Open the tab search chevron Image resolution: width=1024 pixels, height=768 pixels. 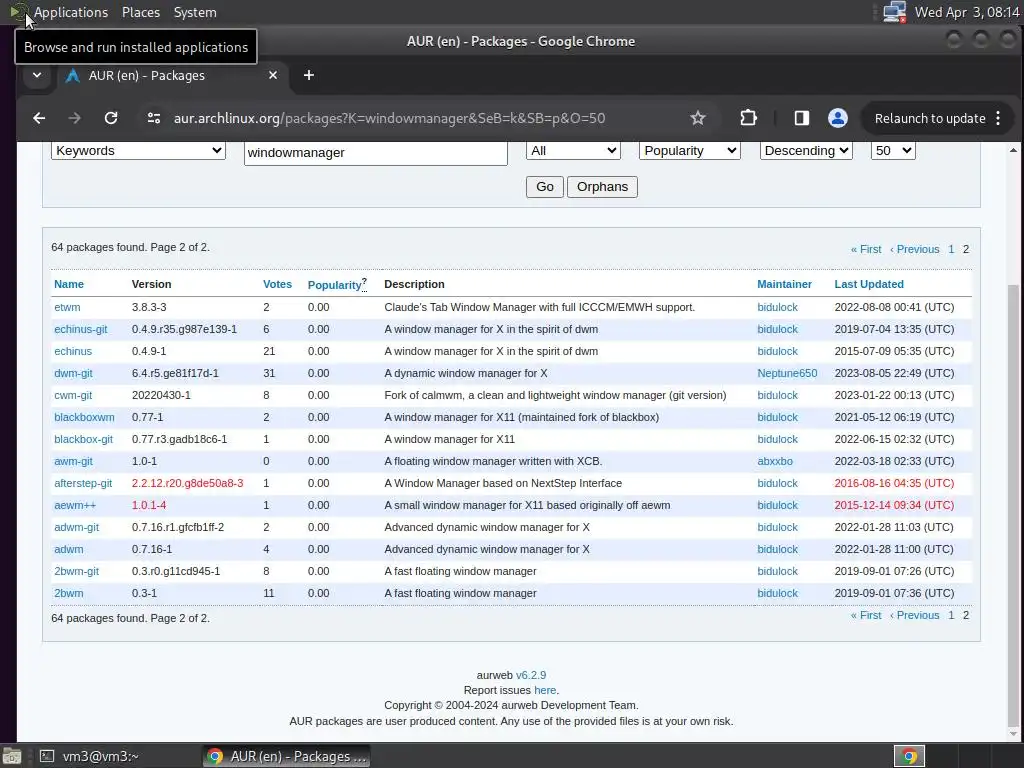coord(37,75)
